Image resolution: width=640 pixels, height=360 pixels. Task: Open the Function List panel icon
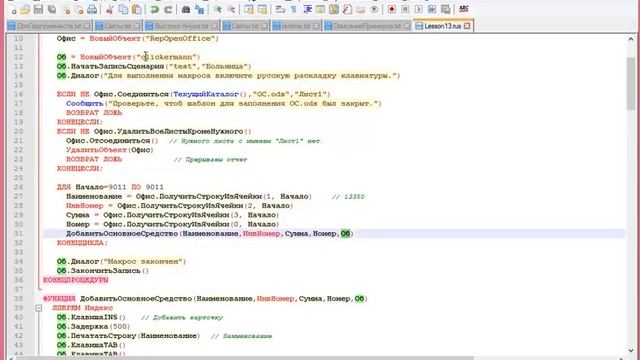(347, 9)
